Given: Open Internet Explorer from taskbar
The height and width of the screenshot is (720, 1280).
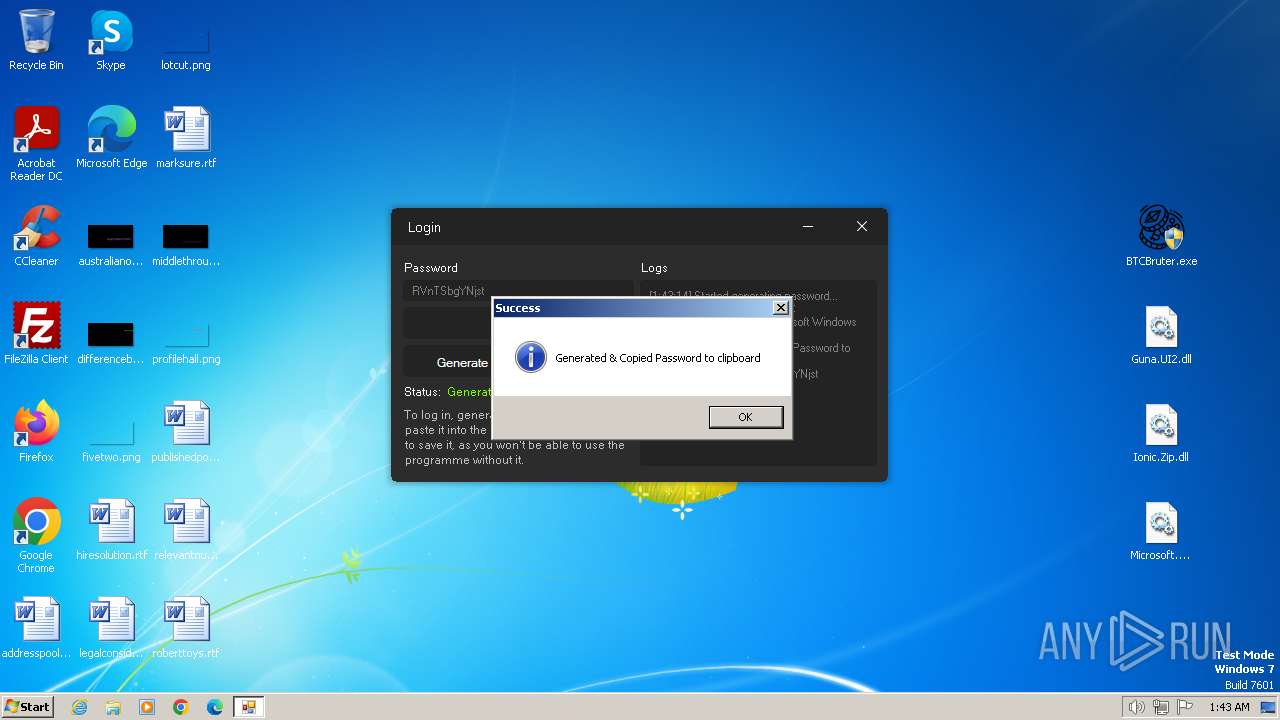Looking at the screenshot, I should (79, 707).
